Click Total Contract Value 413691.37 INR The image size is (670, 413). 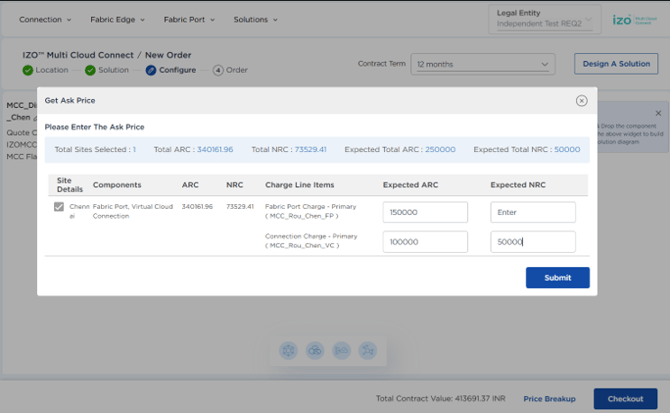click(441, 398)
